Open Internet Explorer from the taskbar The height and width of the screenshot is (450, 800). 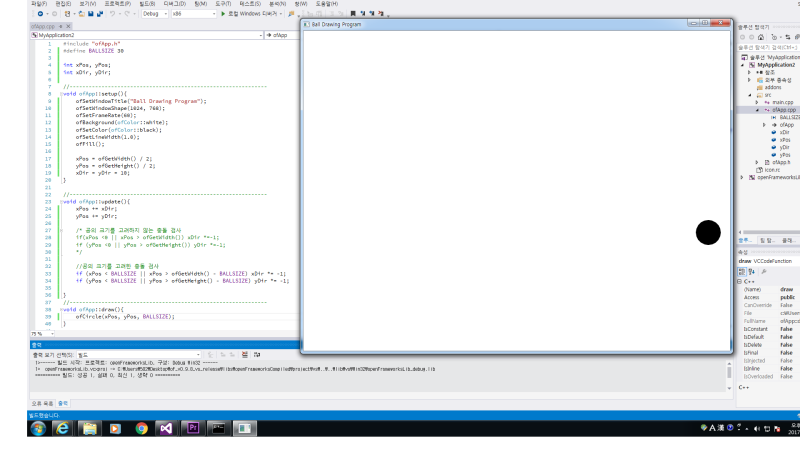[63, 427]
